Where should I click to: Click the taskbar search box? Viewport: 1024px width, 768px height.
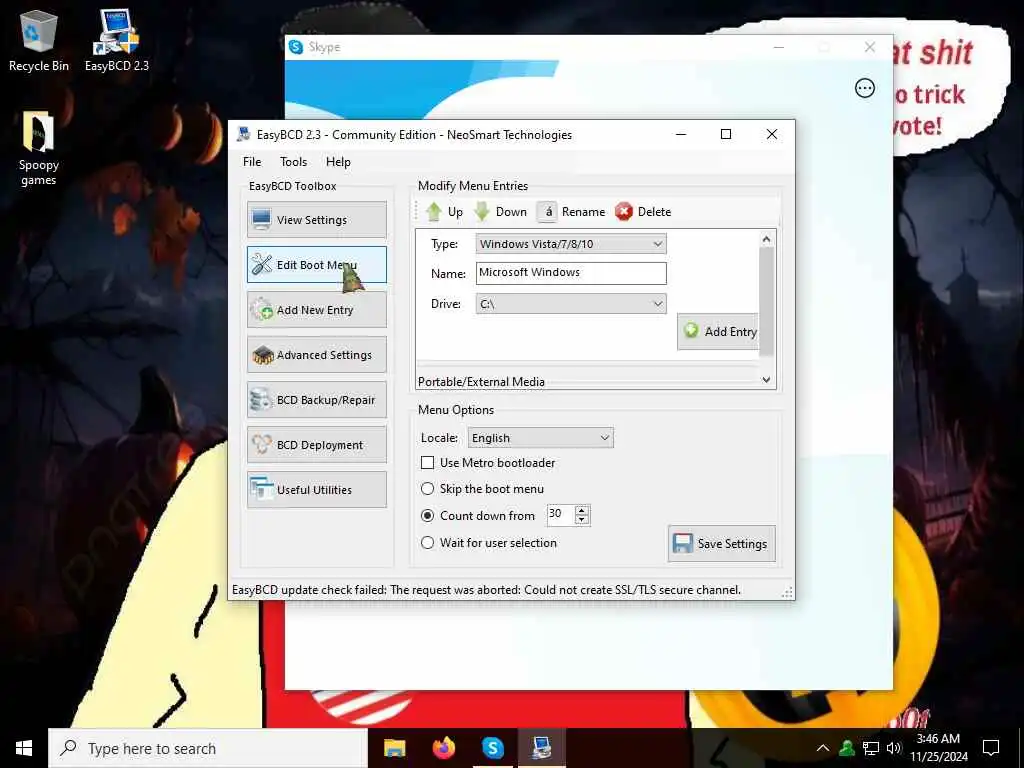pyautogui.click(x=208, y=748)
